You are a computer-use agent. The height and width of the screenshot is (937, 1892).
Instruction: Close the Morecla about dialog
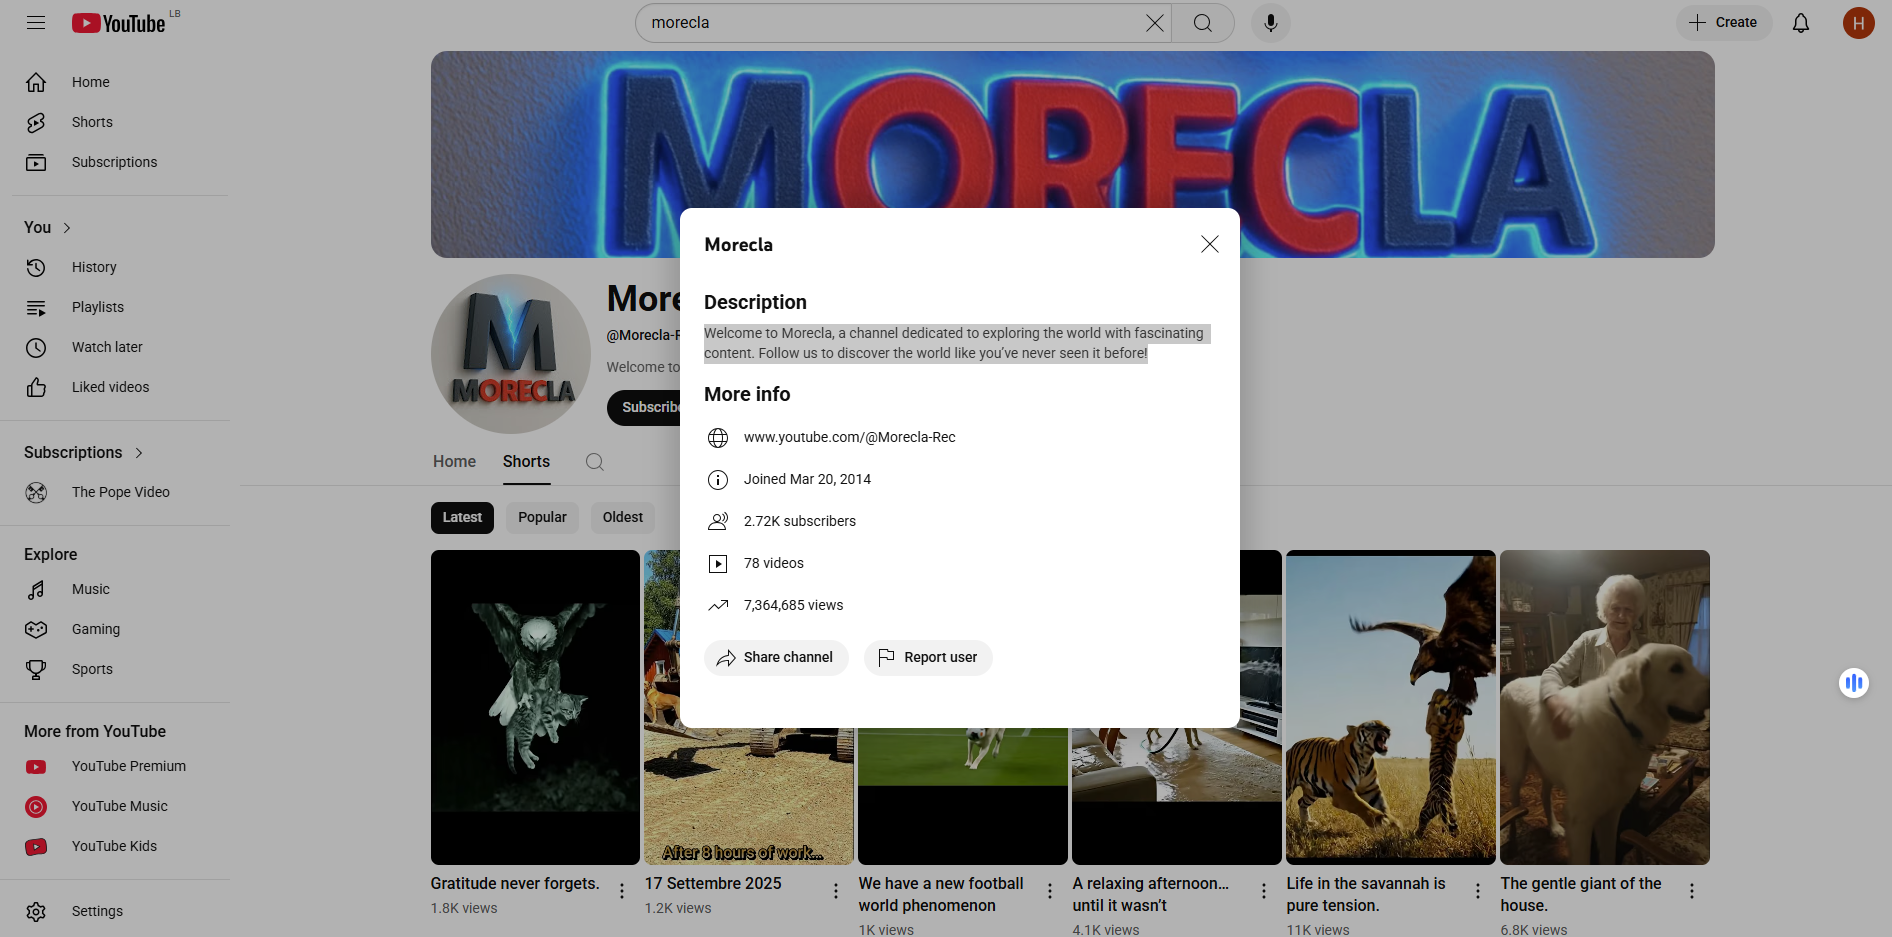[1209, 244]
